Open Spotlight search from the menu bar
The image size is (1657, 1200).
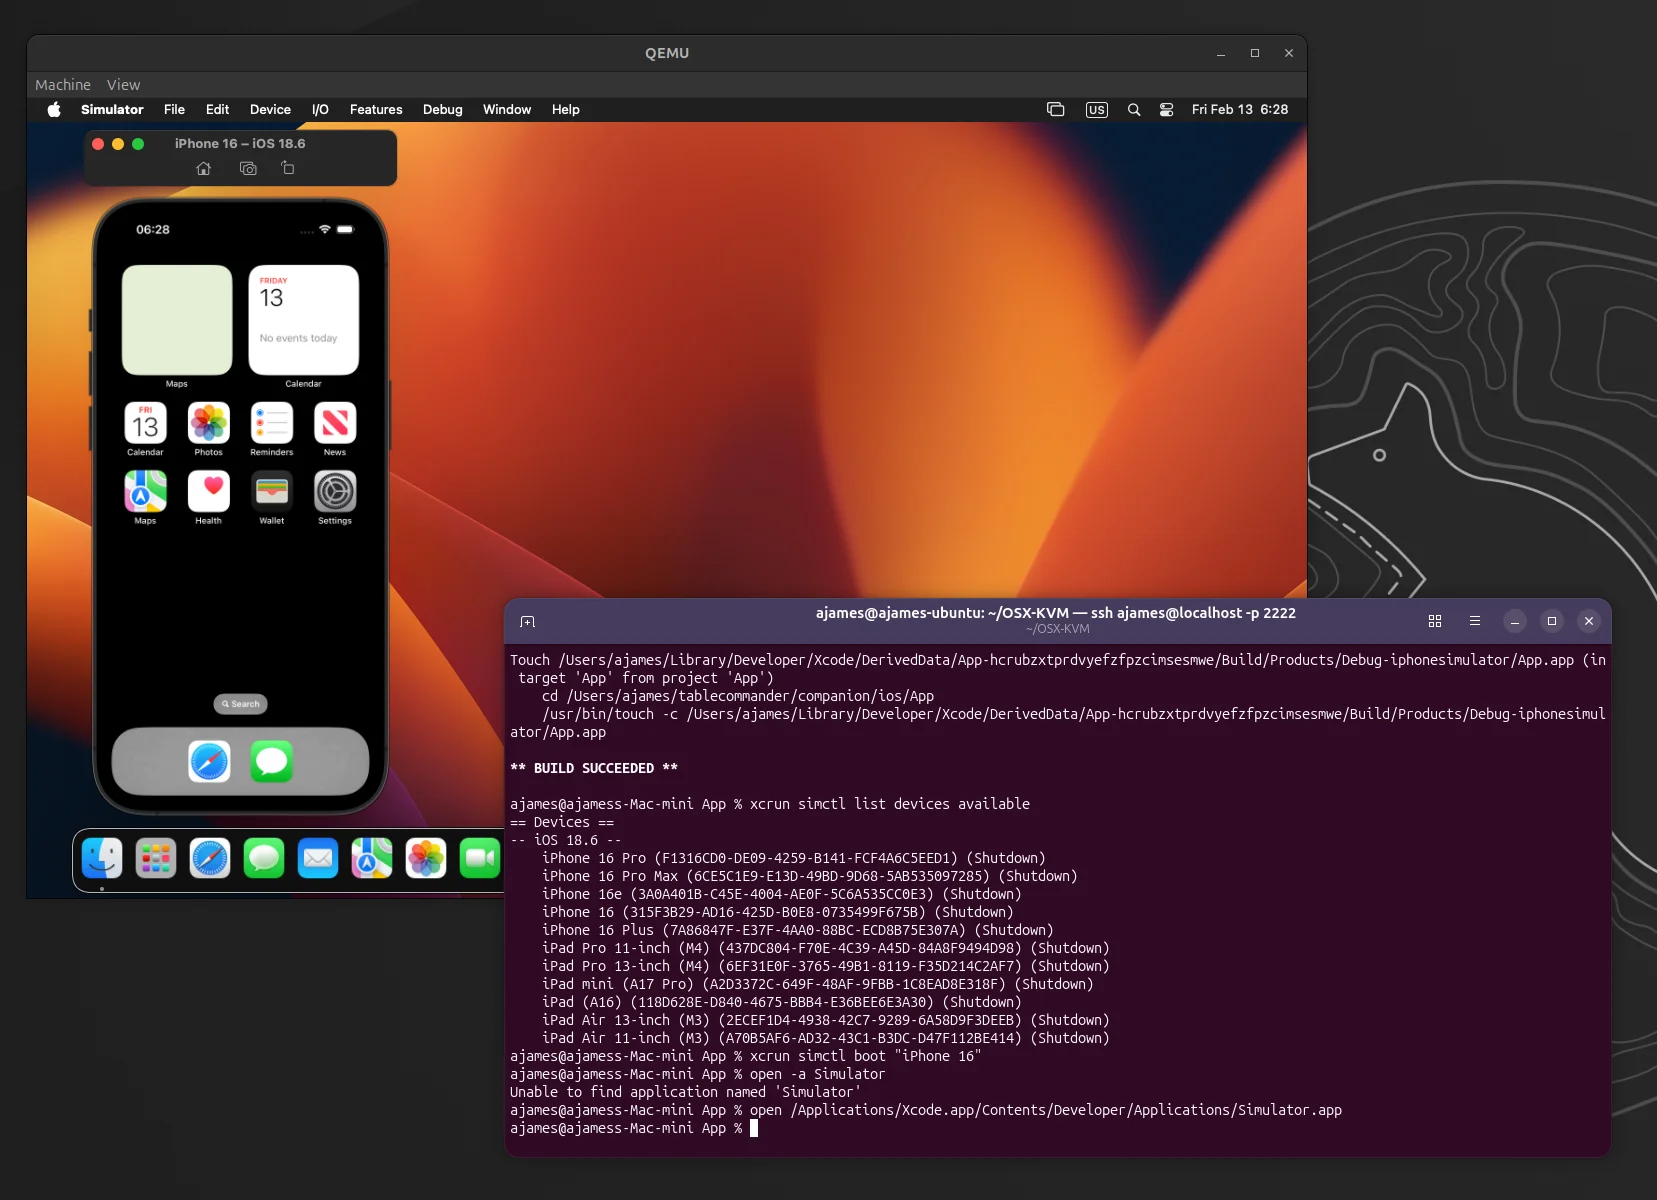click(x=1132, y=110)
